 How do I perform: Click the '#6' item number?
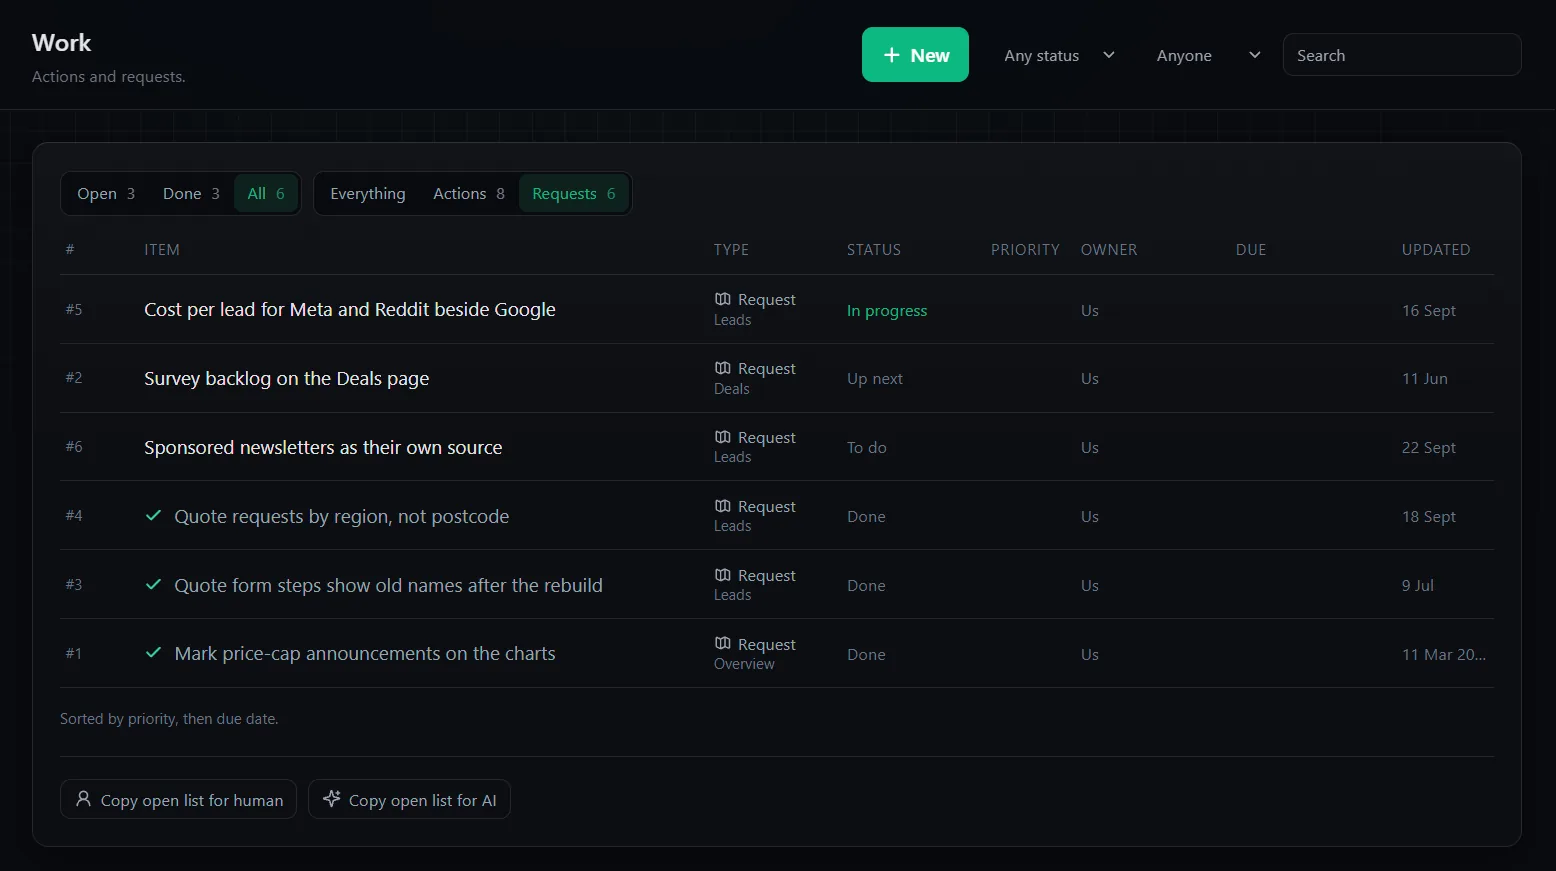coord(74,447)
